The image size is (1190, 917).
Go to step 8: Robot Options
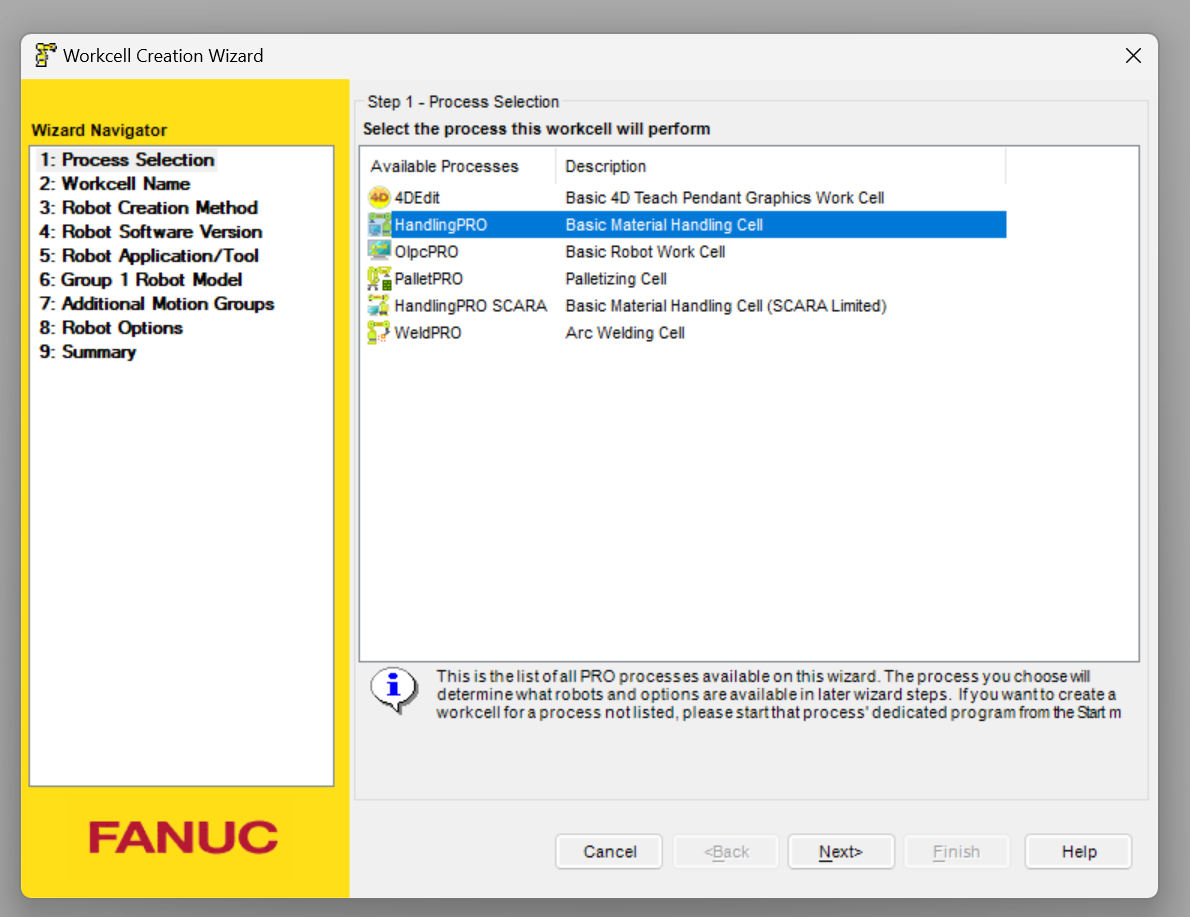tap(111, 328)
